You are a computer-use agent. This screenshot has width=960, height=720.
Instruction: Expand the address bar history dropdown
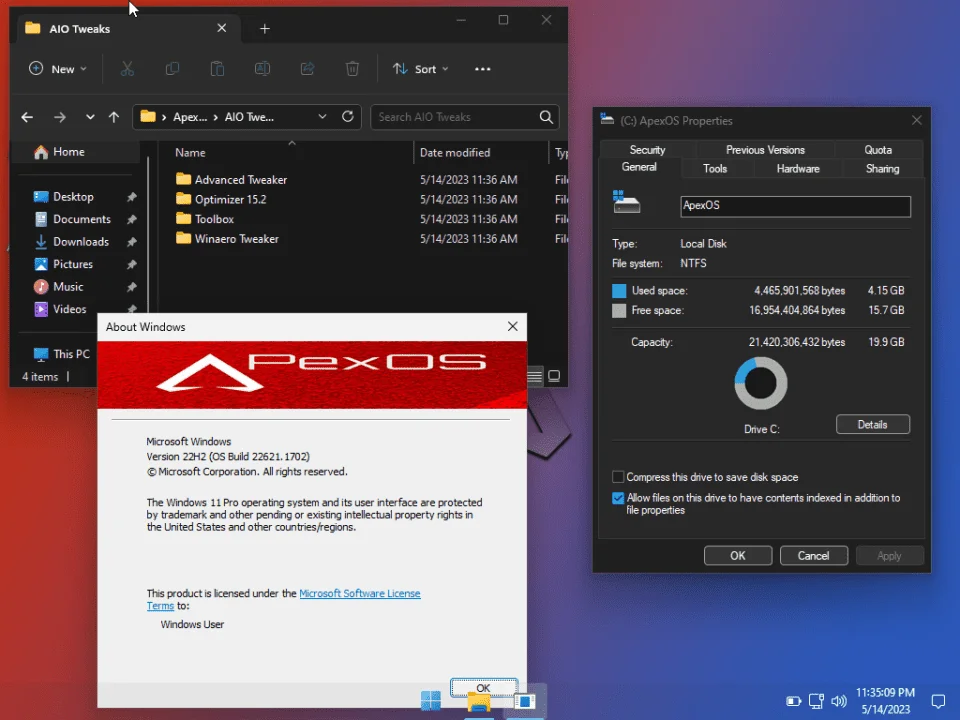click(x=322, y=116)
